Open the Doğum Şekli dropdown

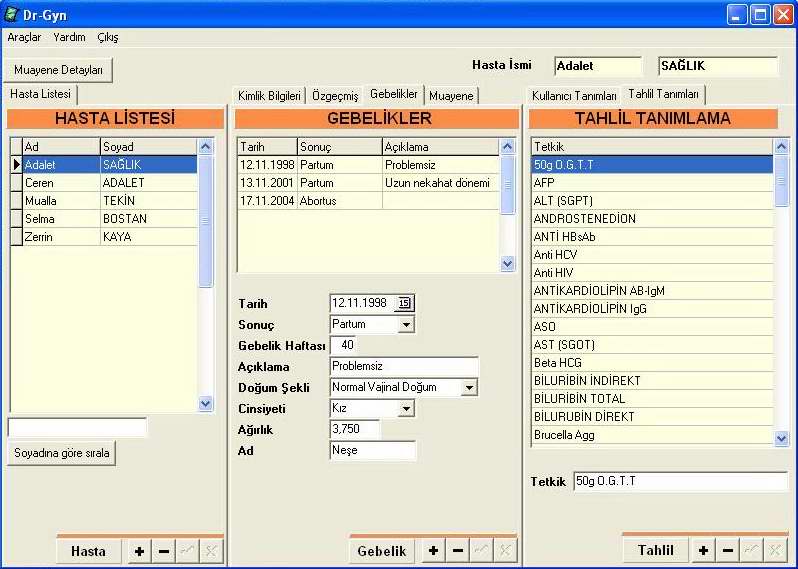[469, 388]
